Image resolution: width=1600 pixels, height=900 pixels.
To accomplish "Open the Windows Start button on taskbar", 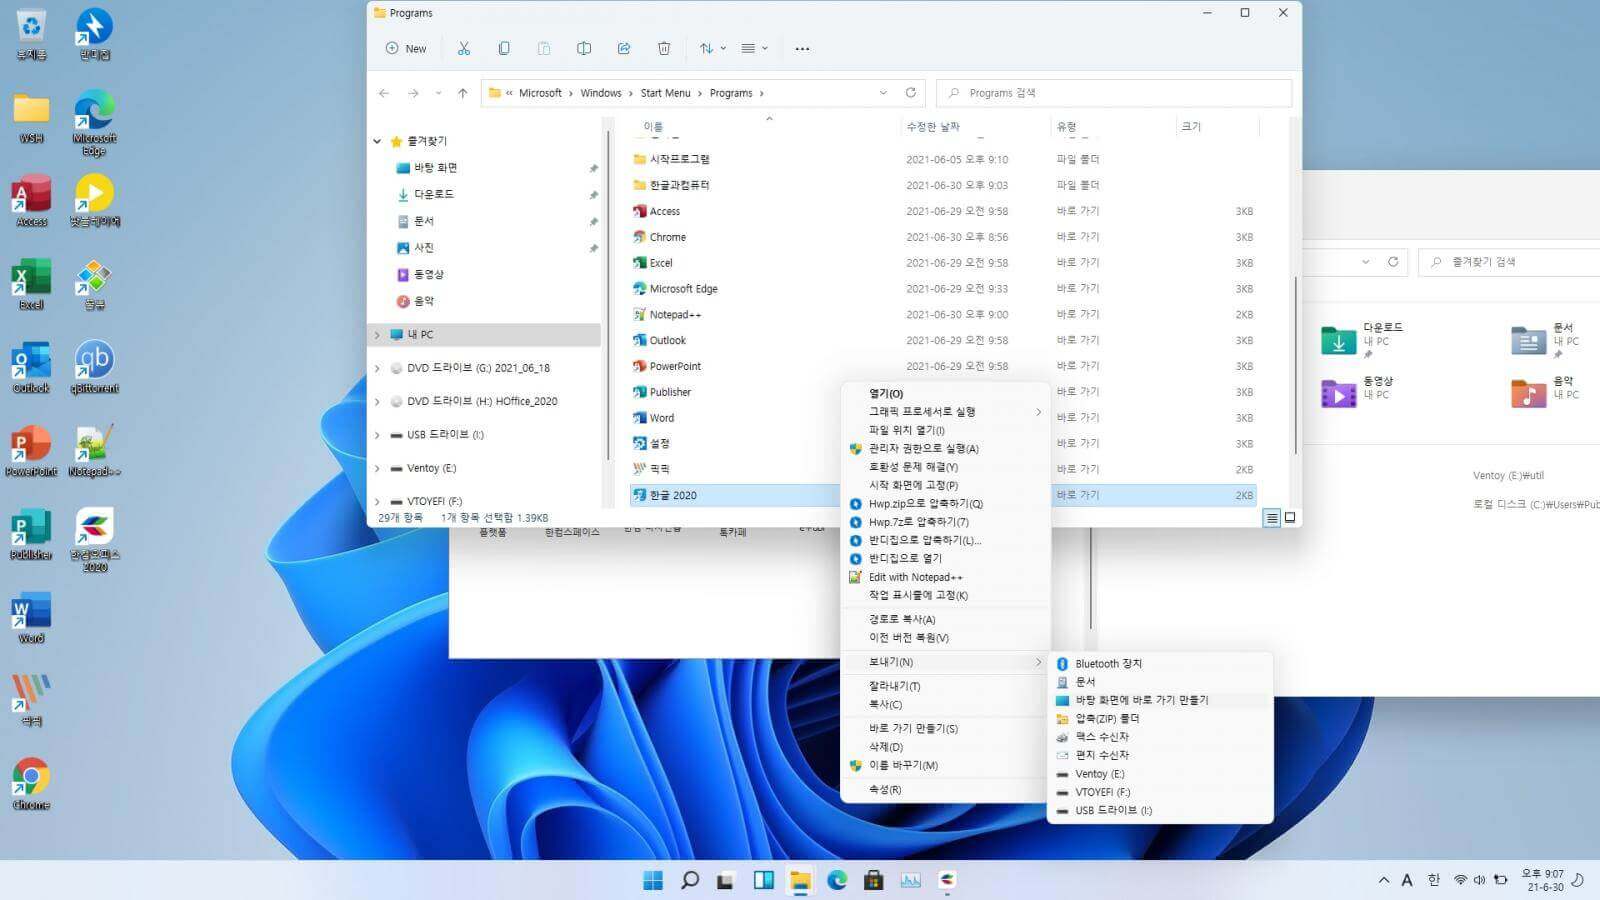I will [653, 880].
